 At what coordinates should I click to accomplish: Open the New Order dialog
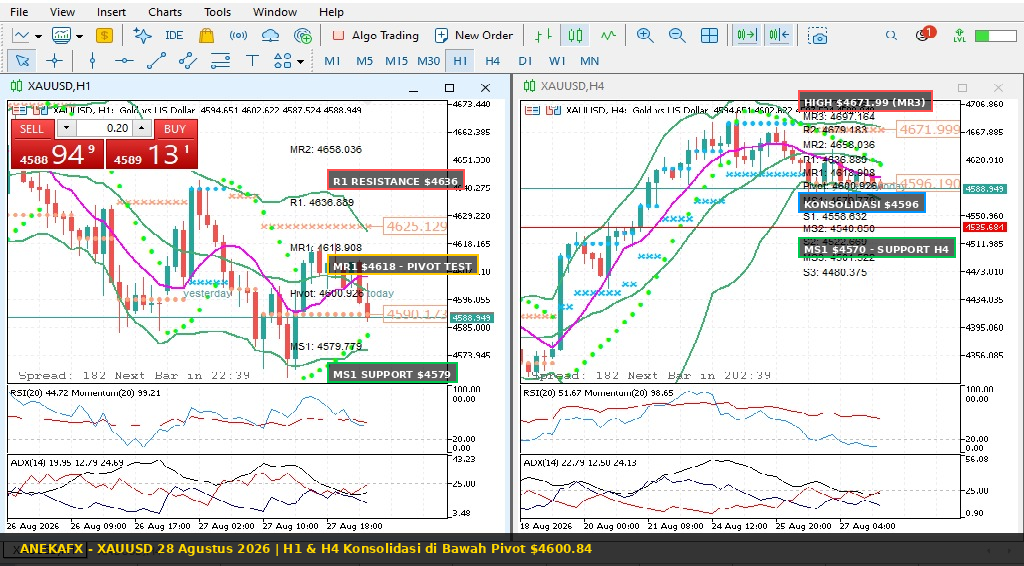(x=474, y=35)
